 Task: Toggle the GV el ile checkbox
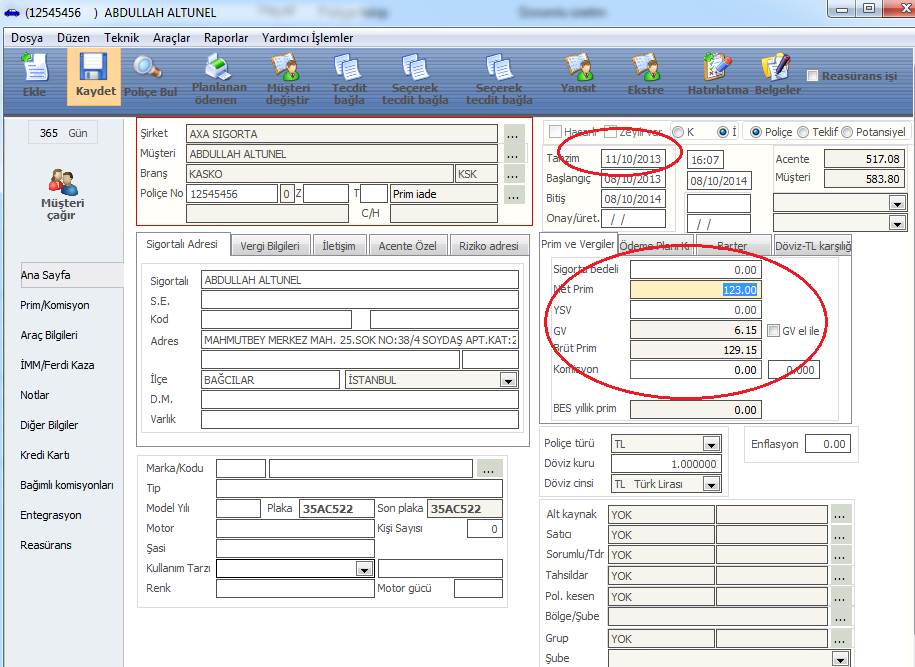[x=773, y=330]
